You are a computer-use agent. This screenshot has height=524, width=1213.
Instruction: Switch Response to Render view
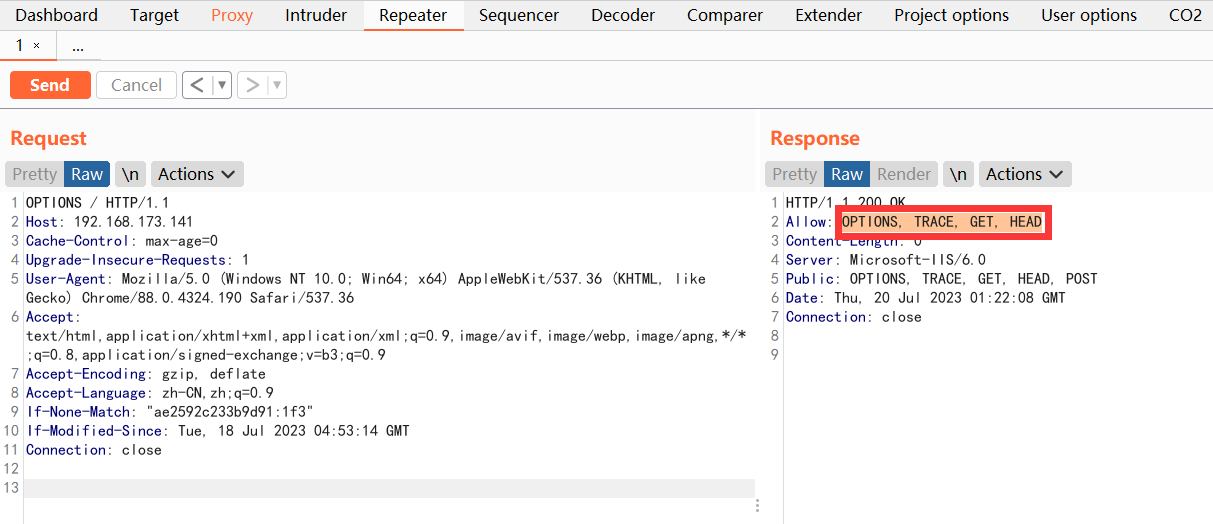coord(904,174)
